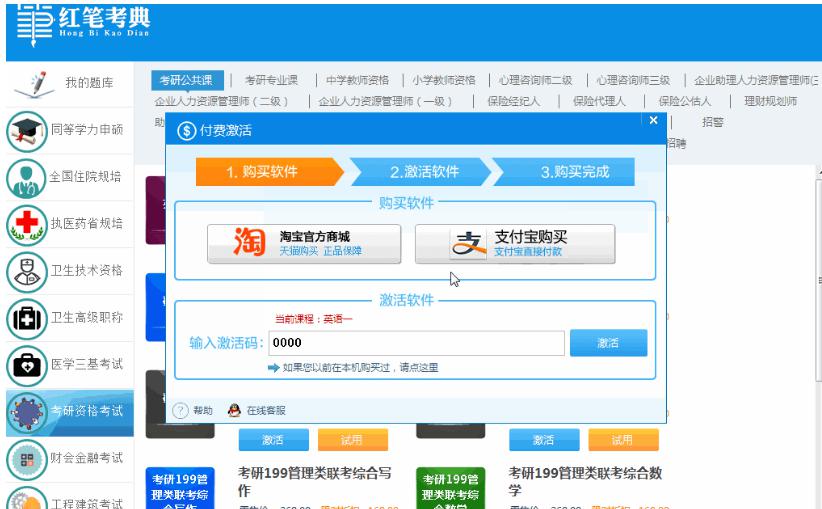
Task: Click the right 激活 button under 付费激活 dialog
Action: pyautogui.click(x=544, y=440)
